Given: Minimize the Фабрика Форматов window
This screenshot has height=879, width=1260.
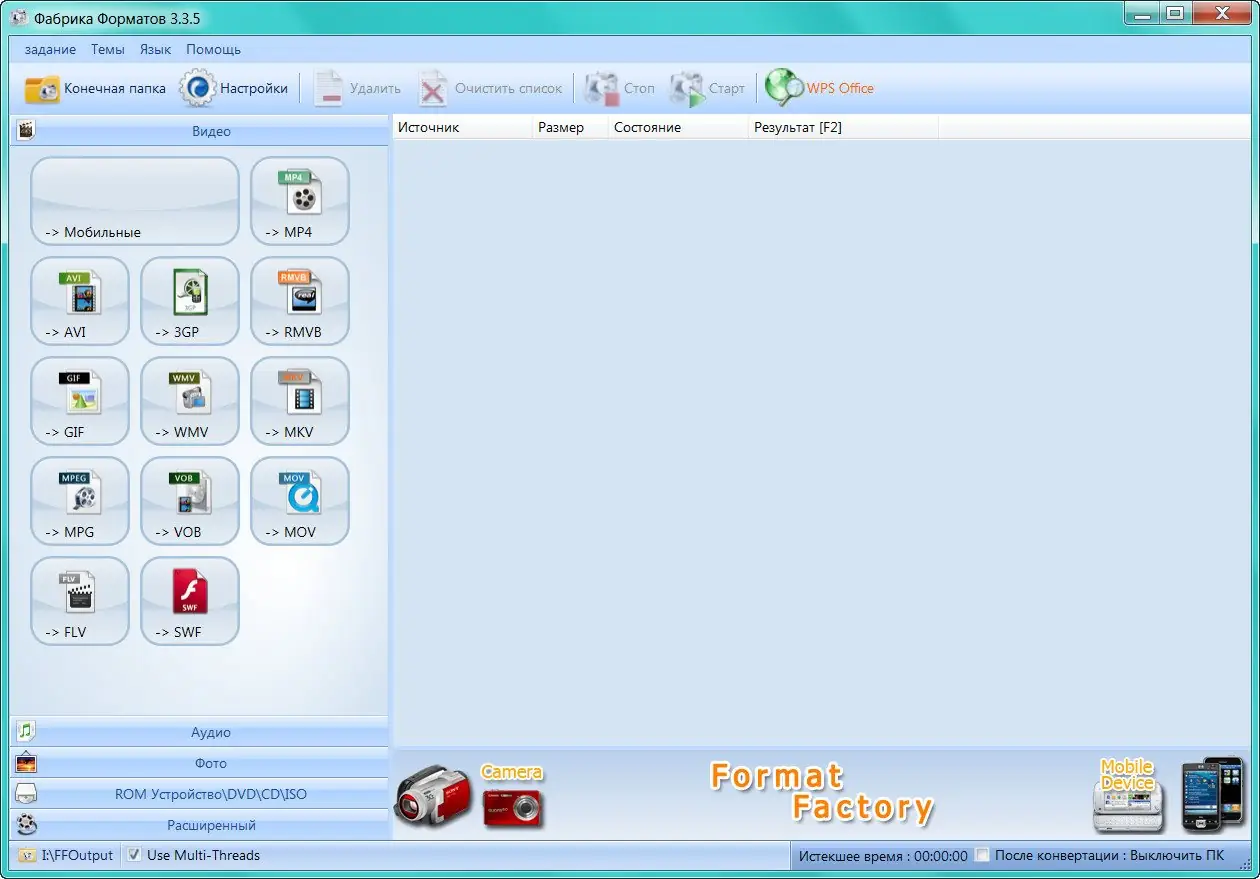Looking at the screenshot, I should (1142, 13).
